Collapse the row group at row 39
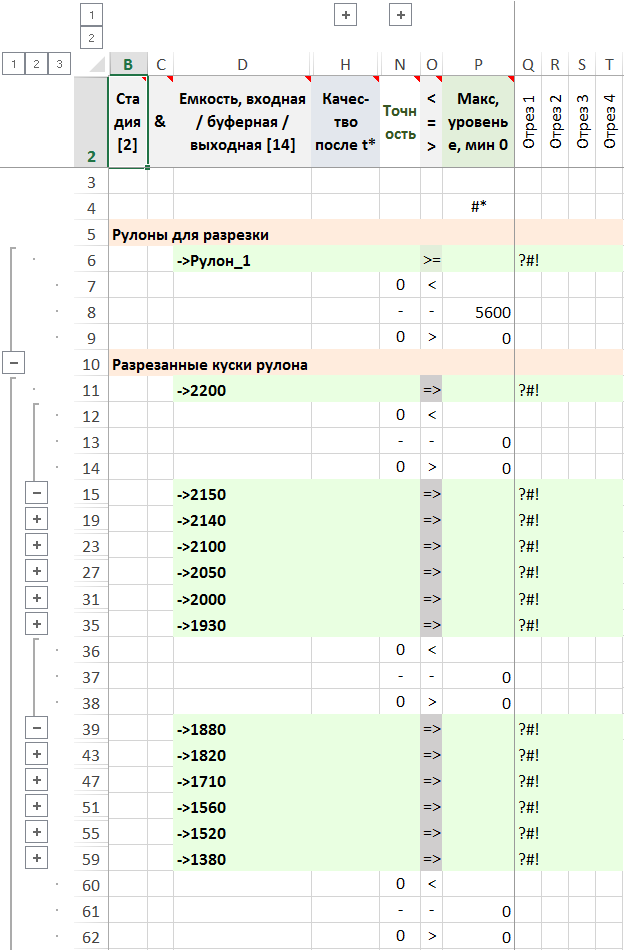This screenshot has height=952, width=624. pyautogui.click(x=36, y=728)
